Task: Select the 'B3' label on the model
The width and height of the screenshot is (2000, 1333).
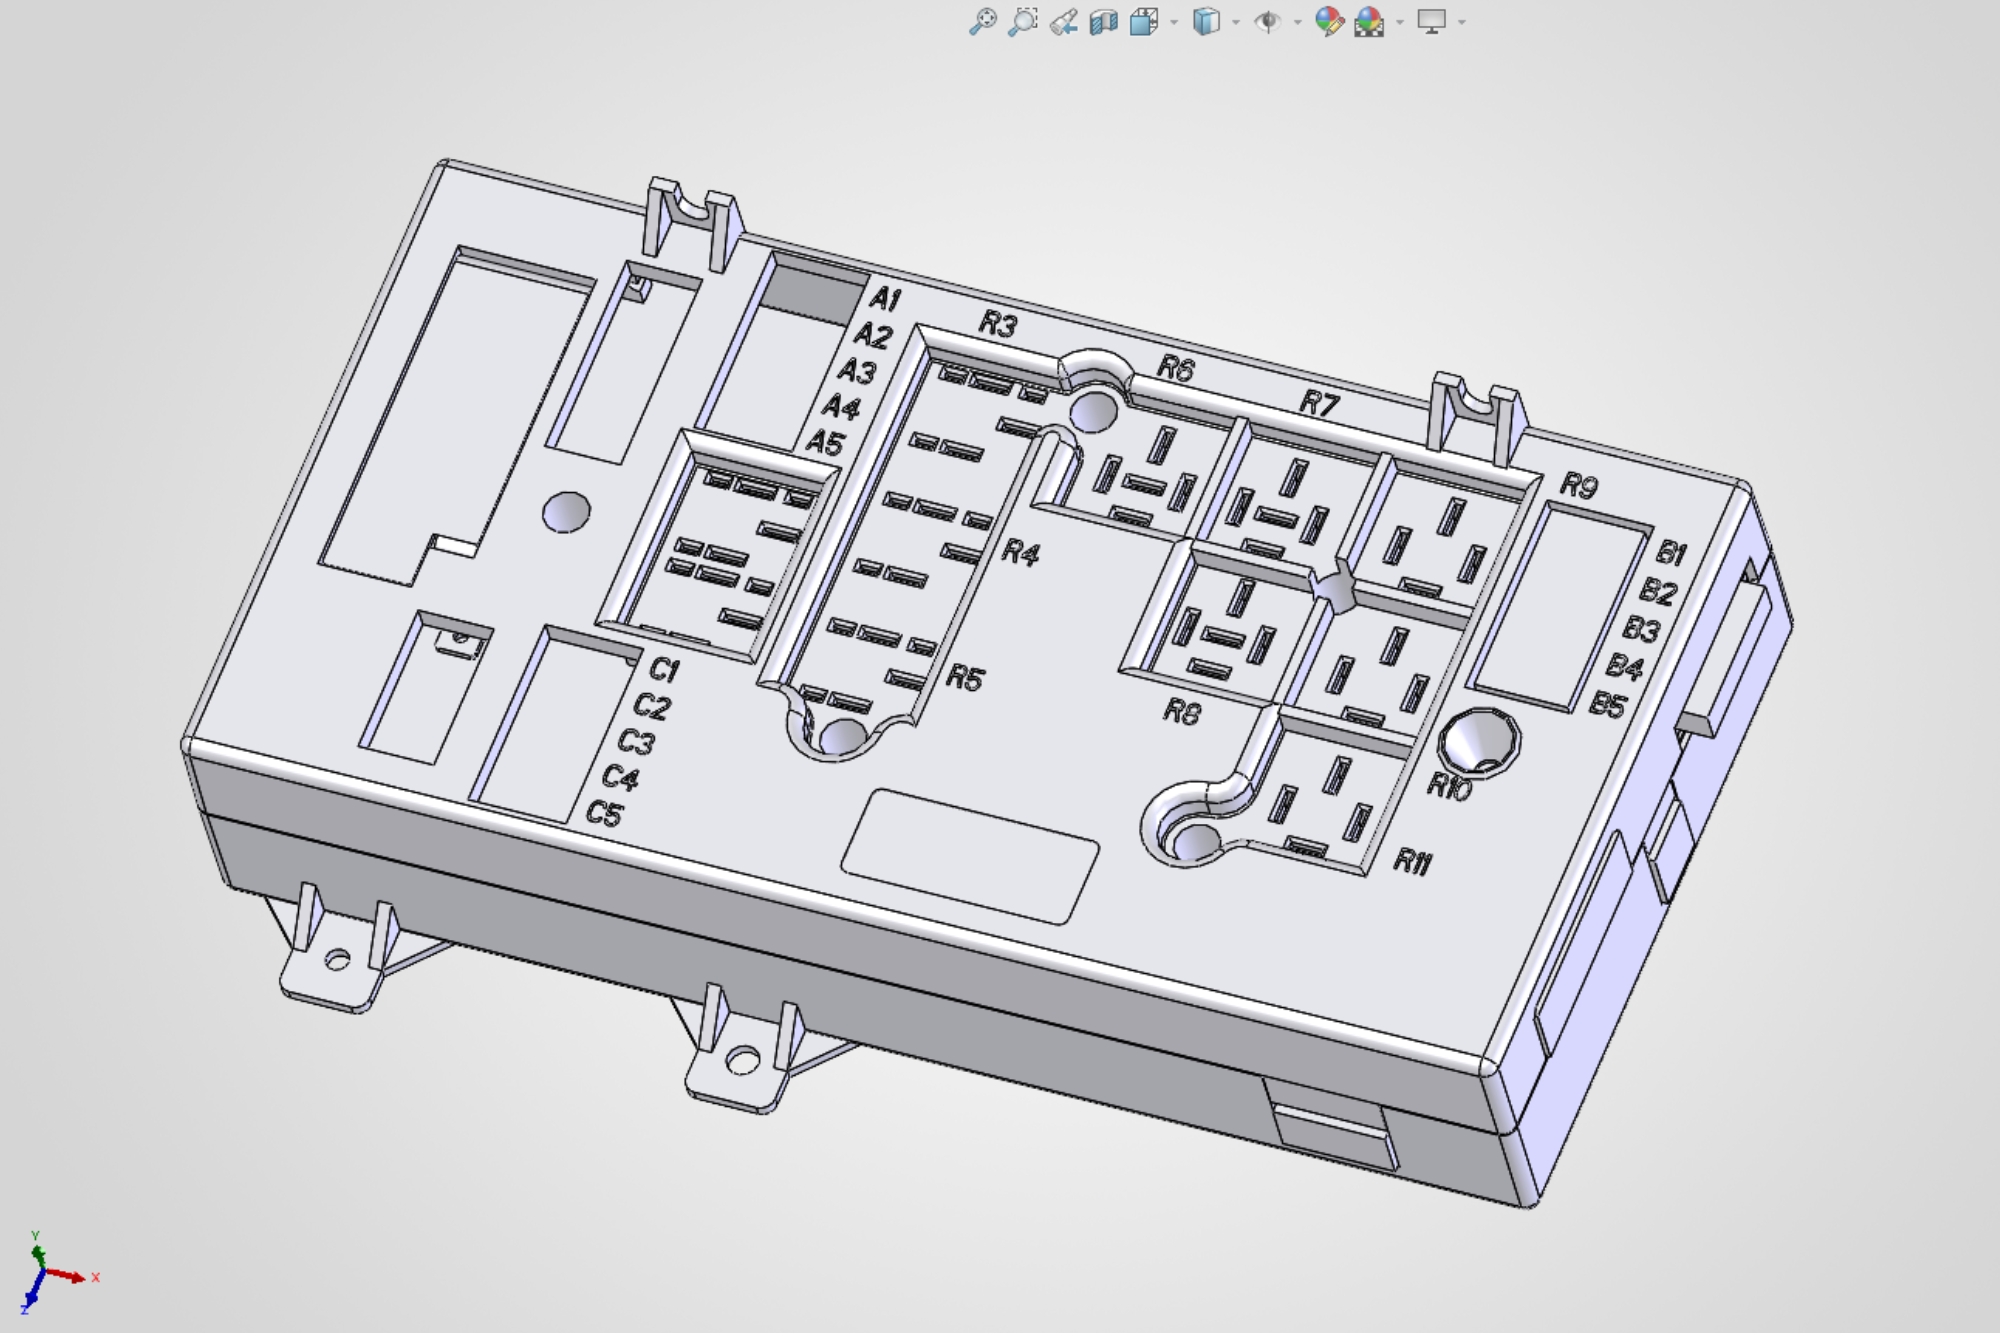Action: coord(1640,628)
